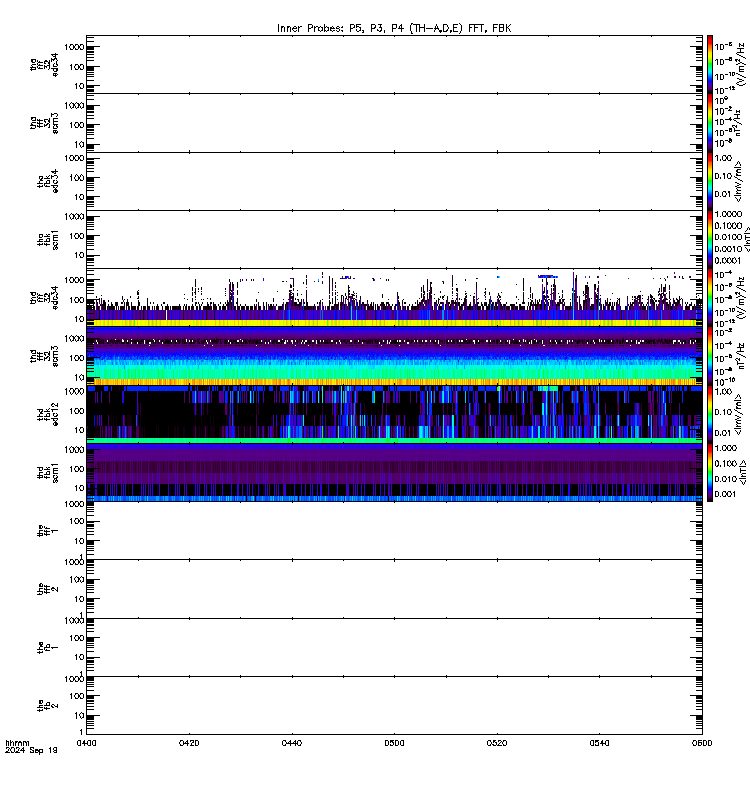Click the 0400 time axis label
The image size is (750, 800).
(86, 743)
